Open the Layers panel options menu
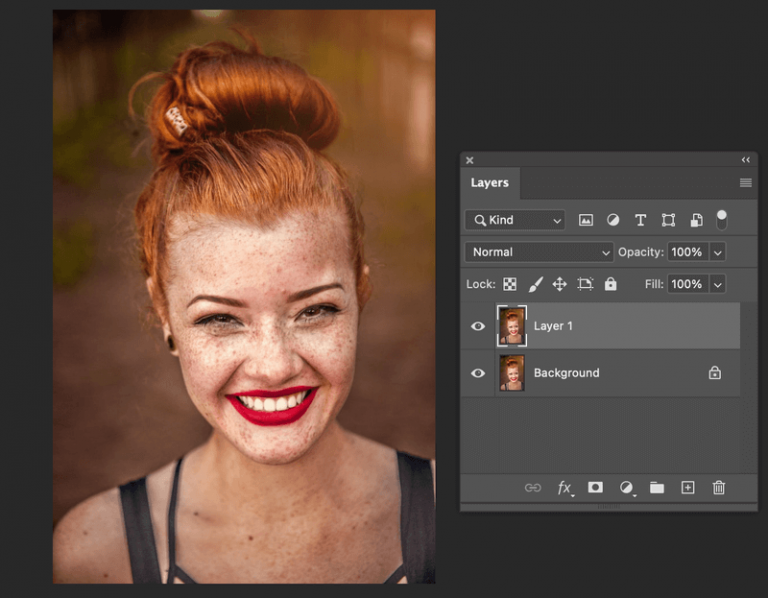768x598 pixels. coord(745,183)
